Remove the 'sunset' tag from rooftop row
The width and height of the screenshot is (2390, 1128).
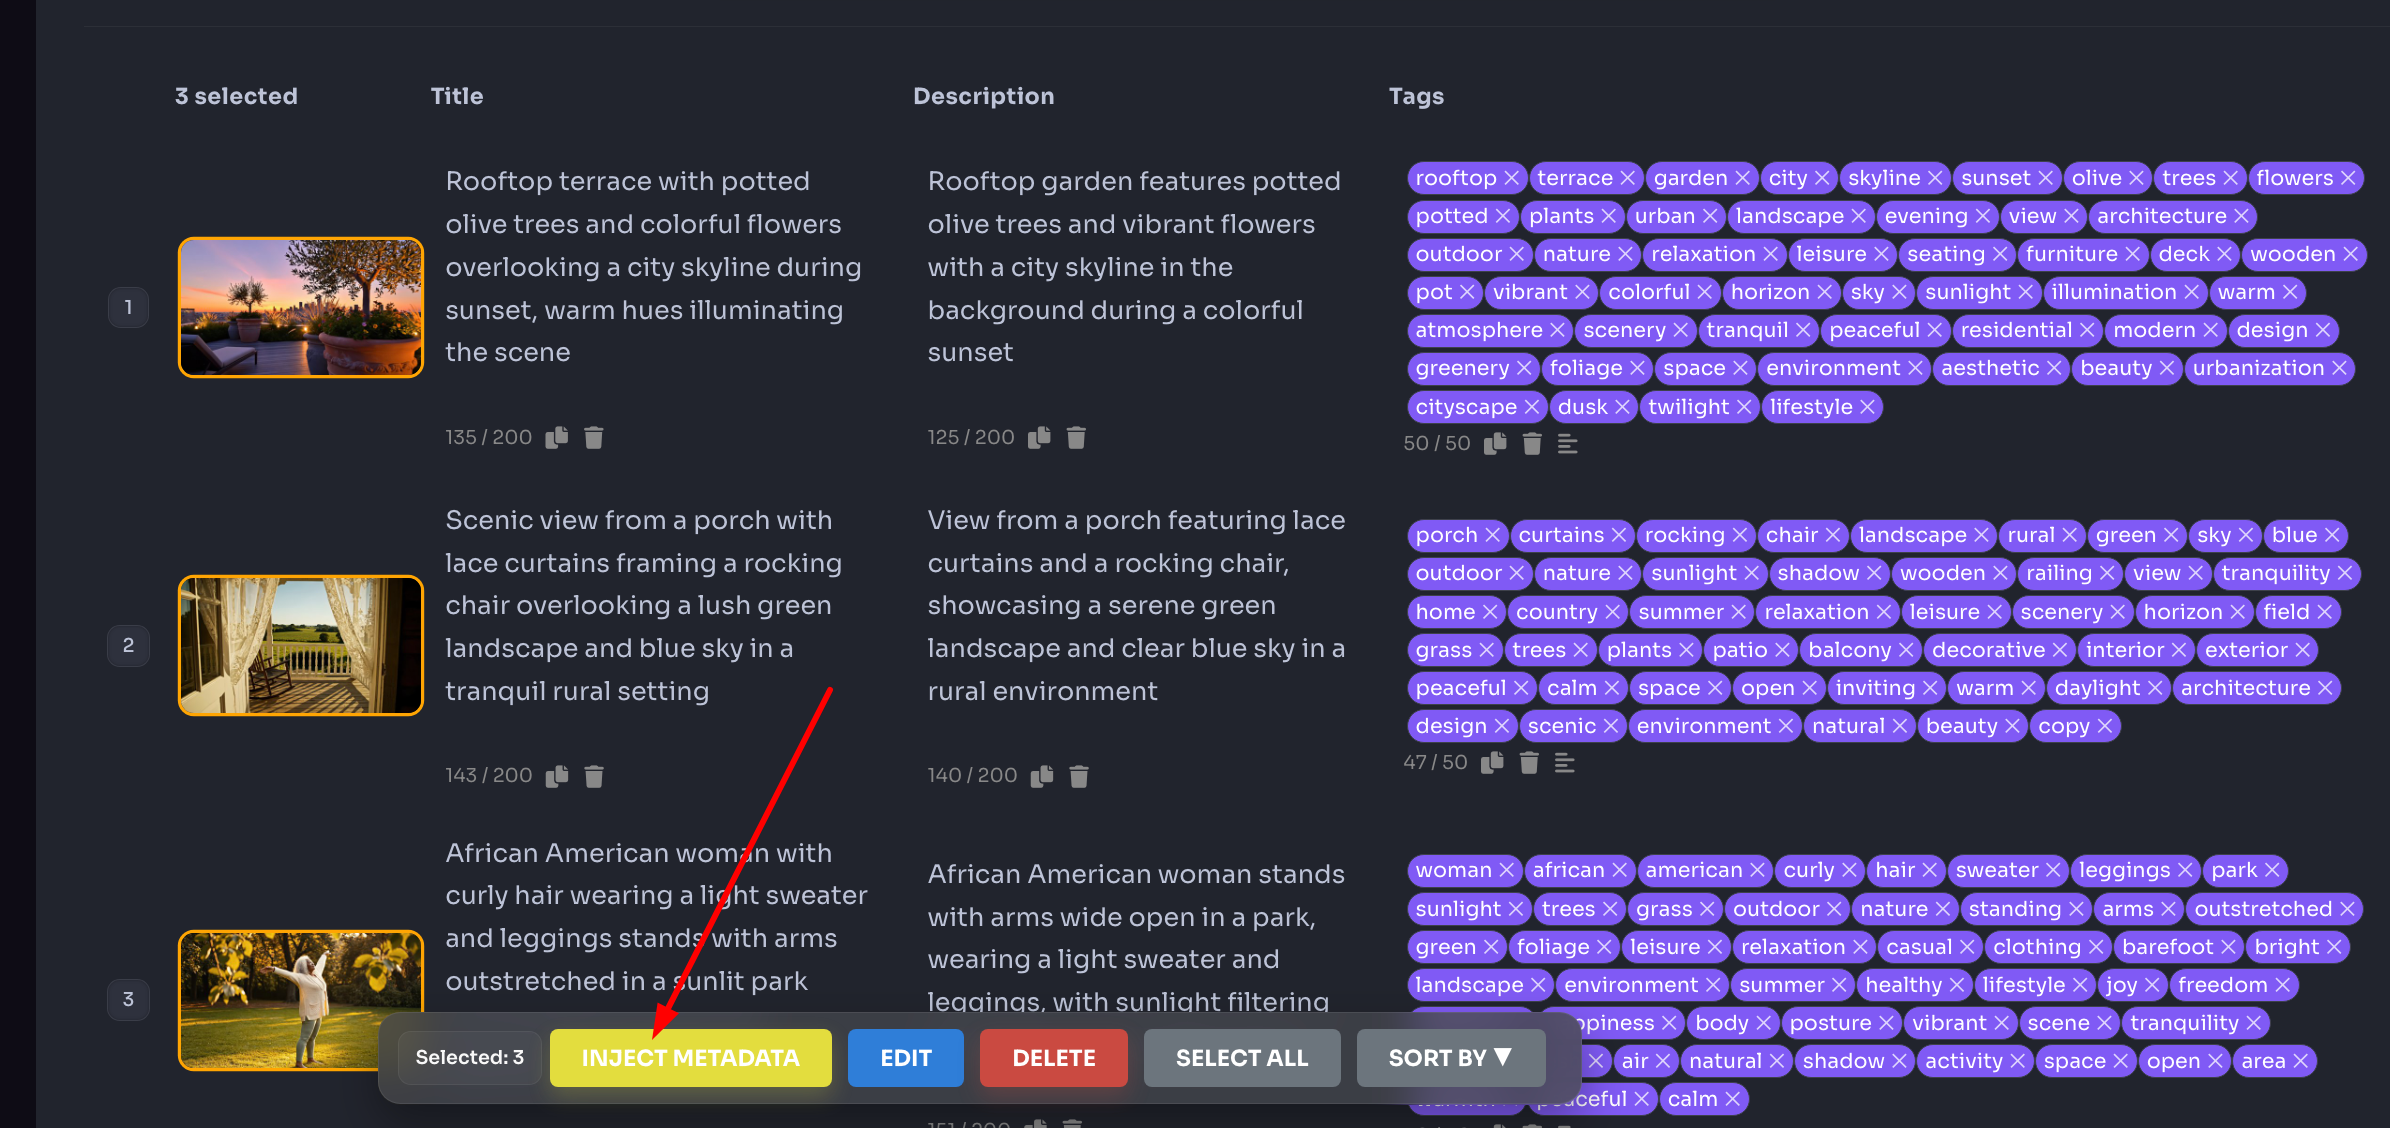coord(2046,177)
